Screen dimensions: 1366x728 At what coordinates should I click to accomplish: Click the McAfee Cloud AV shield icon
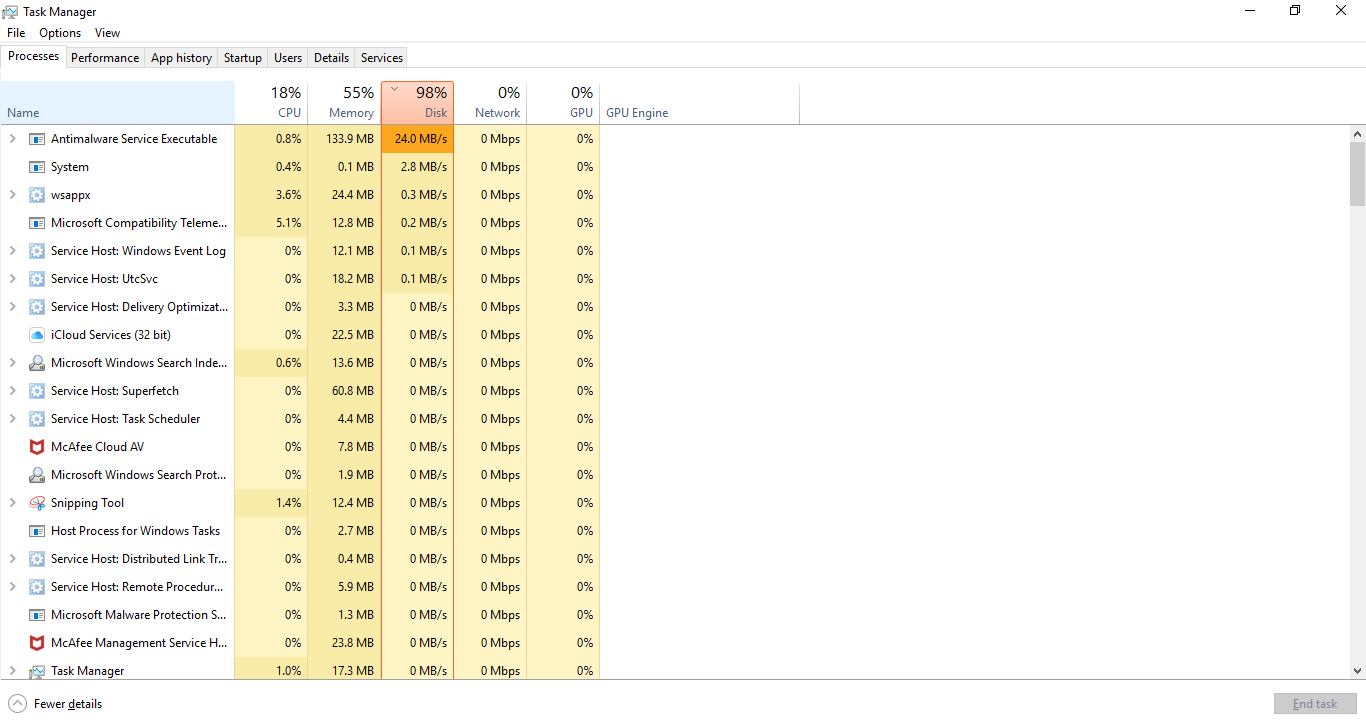pyautogui.click(x=37, y=447)
